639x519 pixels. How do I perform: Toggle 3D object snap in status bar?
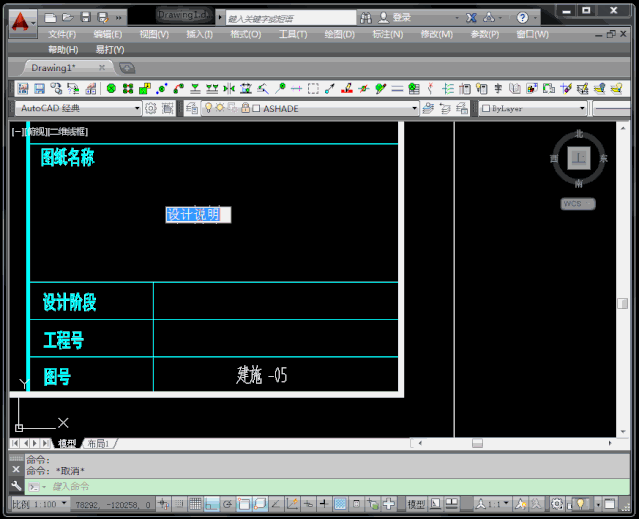point(260,504)
